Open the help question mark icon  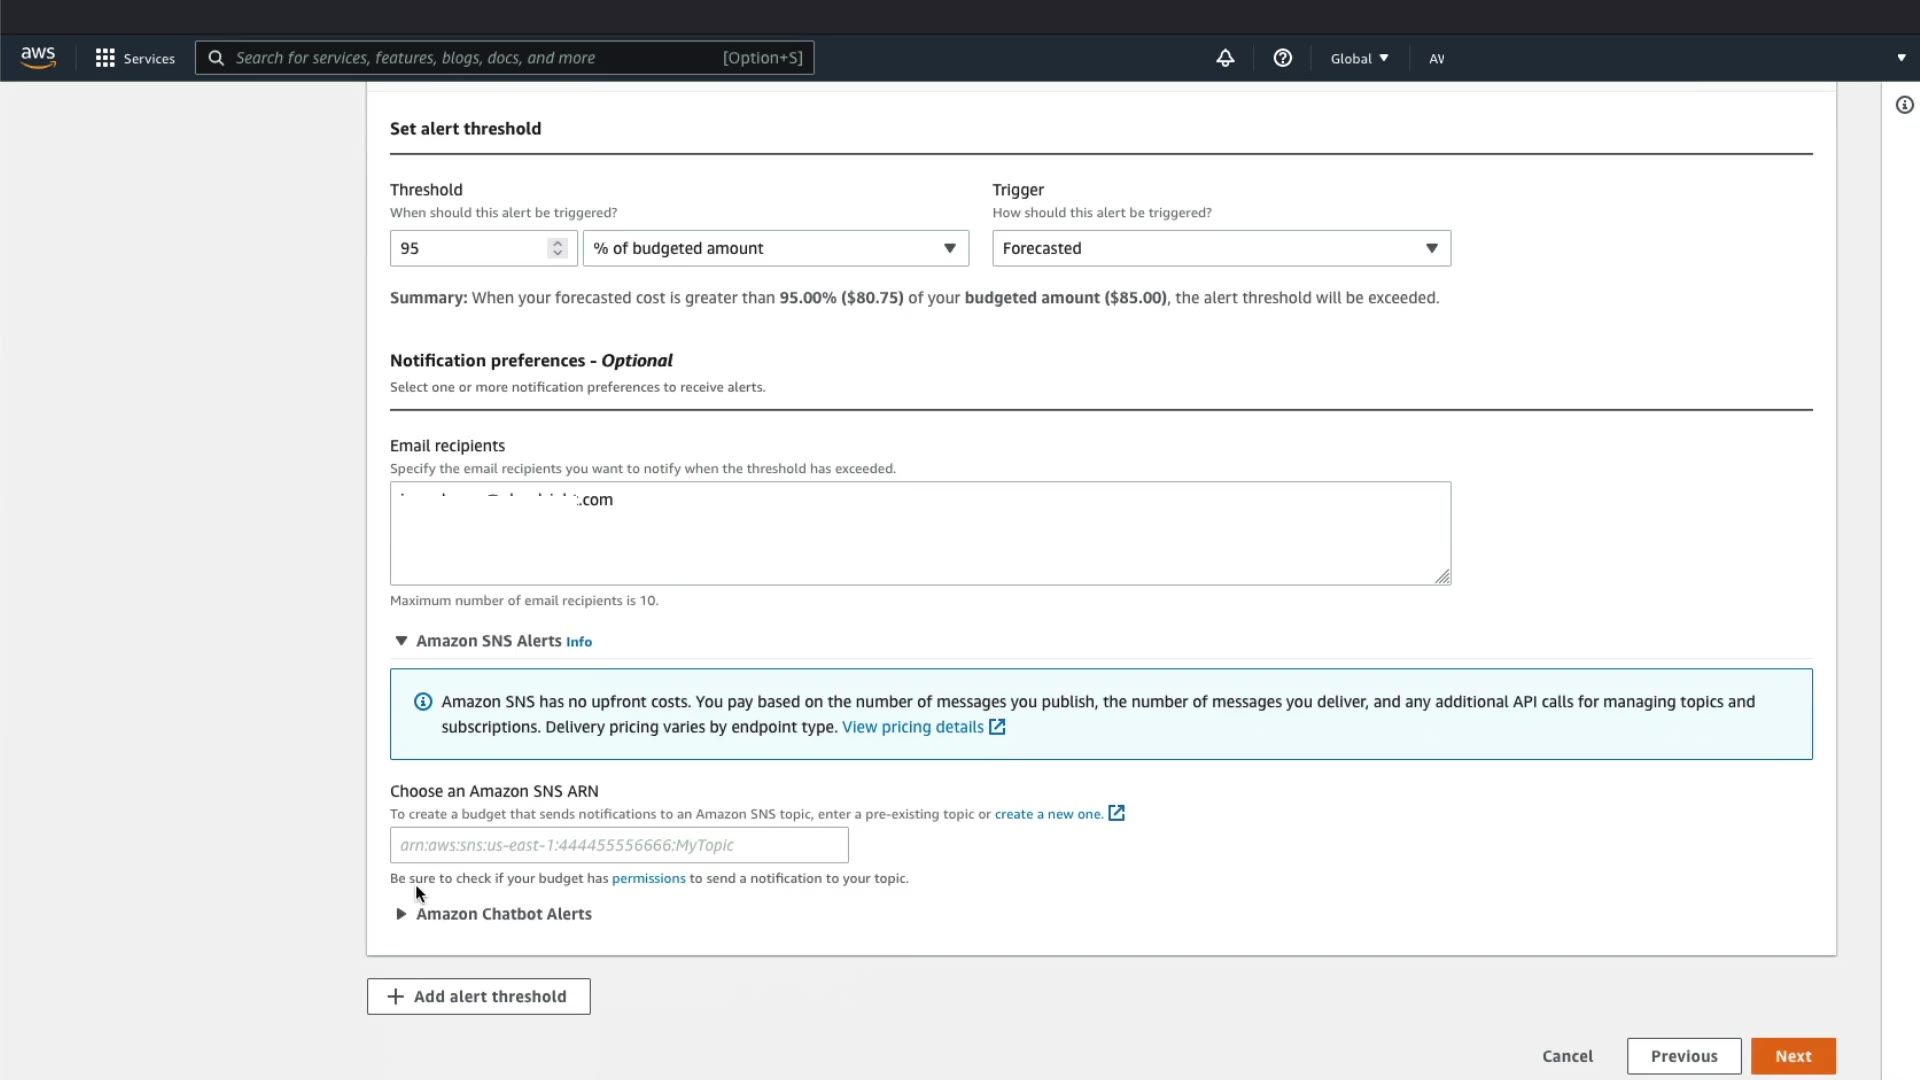(1282, 58)
